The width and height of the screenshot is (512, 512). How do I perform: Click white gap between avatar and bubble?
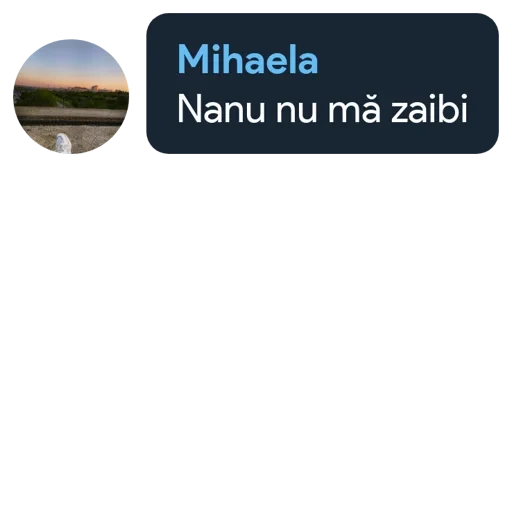coord(138,97)
